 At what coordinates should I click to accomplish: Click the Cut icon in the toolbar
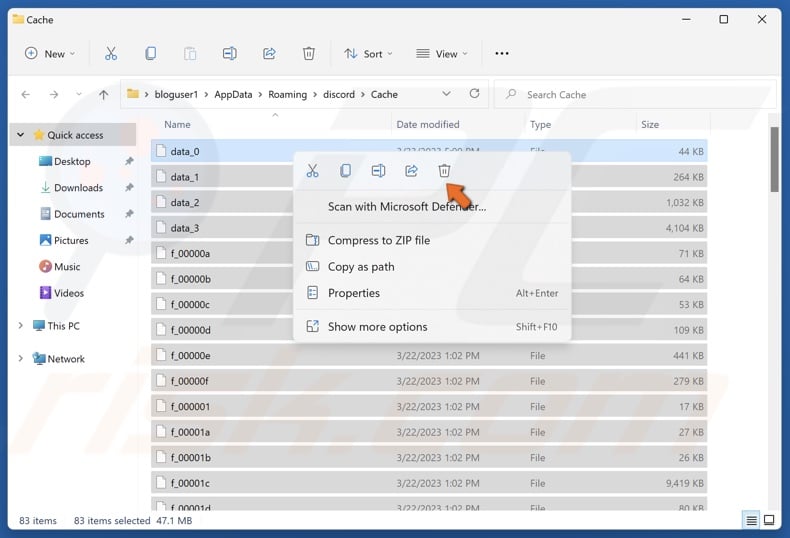coord(111,53)
